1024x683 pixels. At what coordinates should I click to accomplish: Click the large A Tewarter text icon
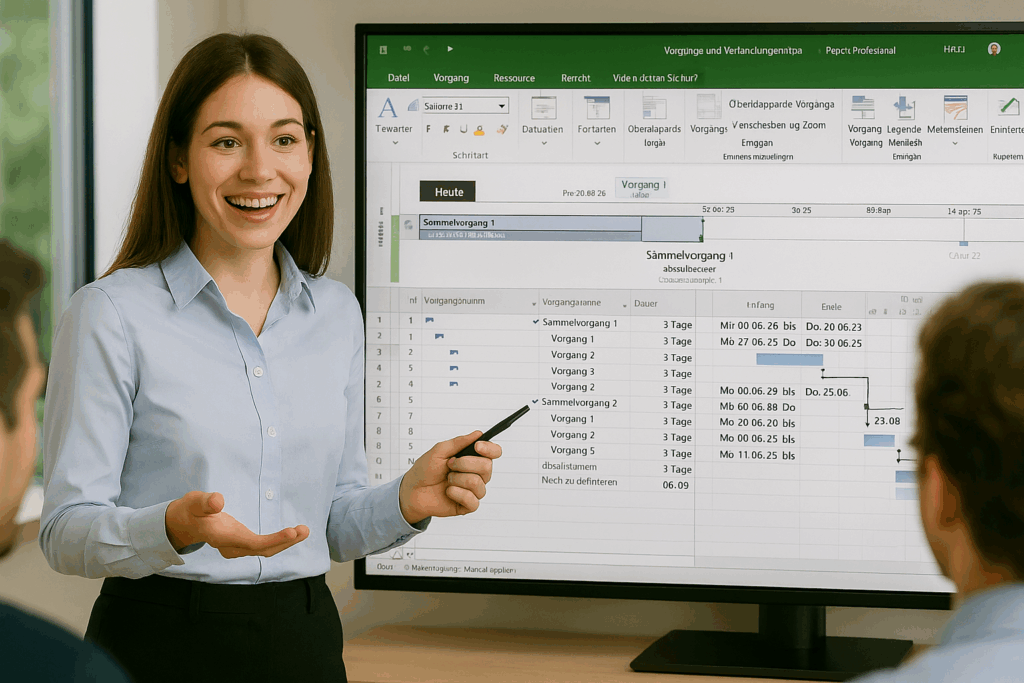click(388, 108)
